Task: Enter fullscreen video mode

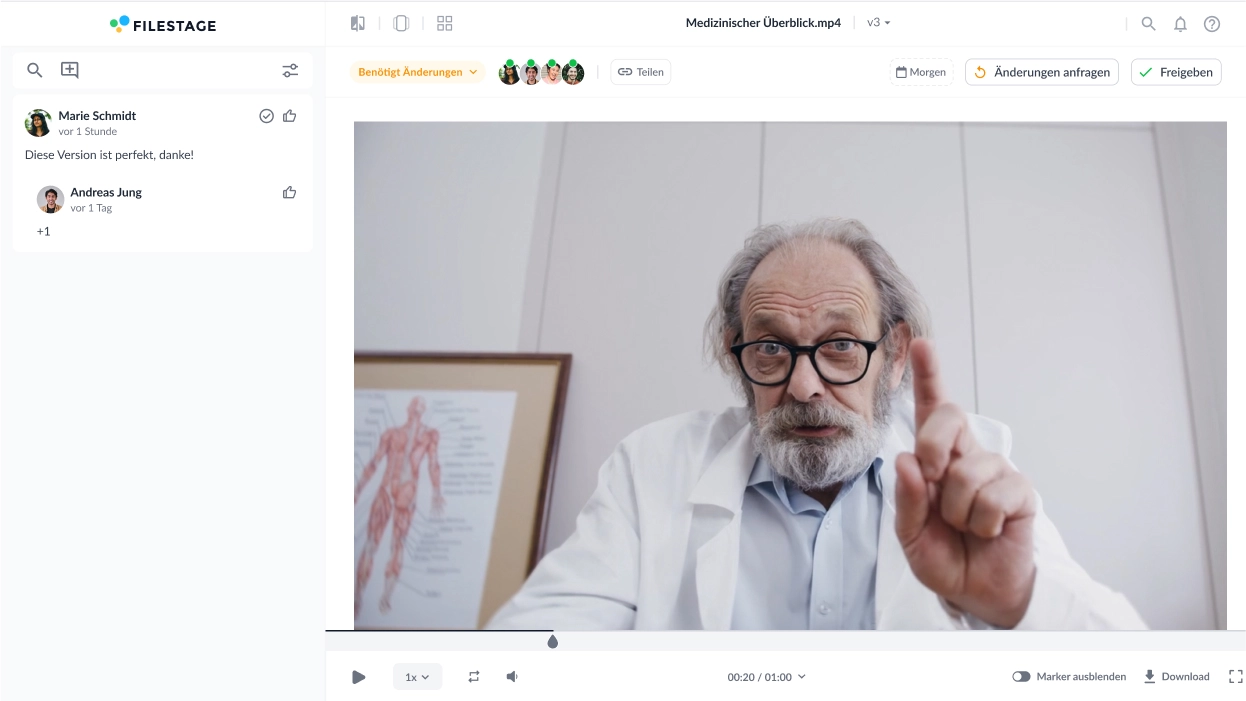Action: 1235,677
